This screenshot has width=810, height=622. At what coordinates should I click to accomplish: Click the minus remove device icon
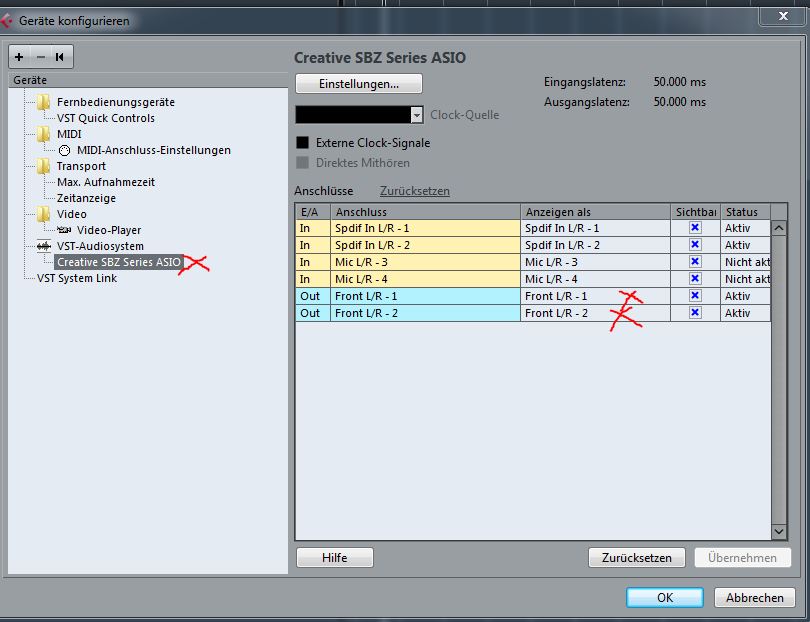pyautogui.click(x=41, y=57)
